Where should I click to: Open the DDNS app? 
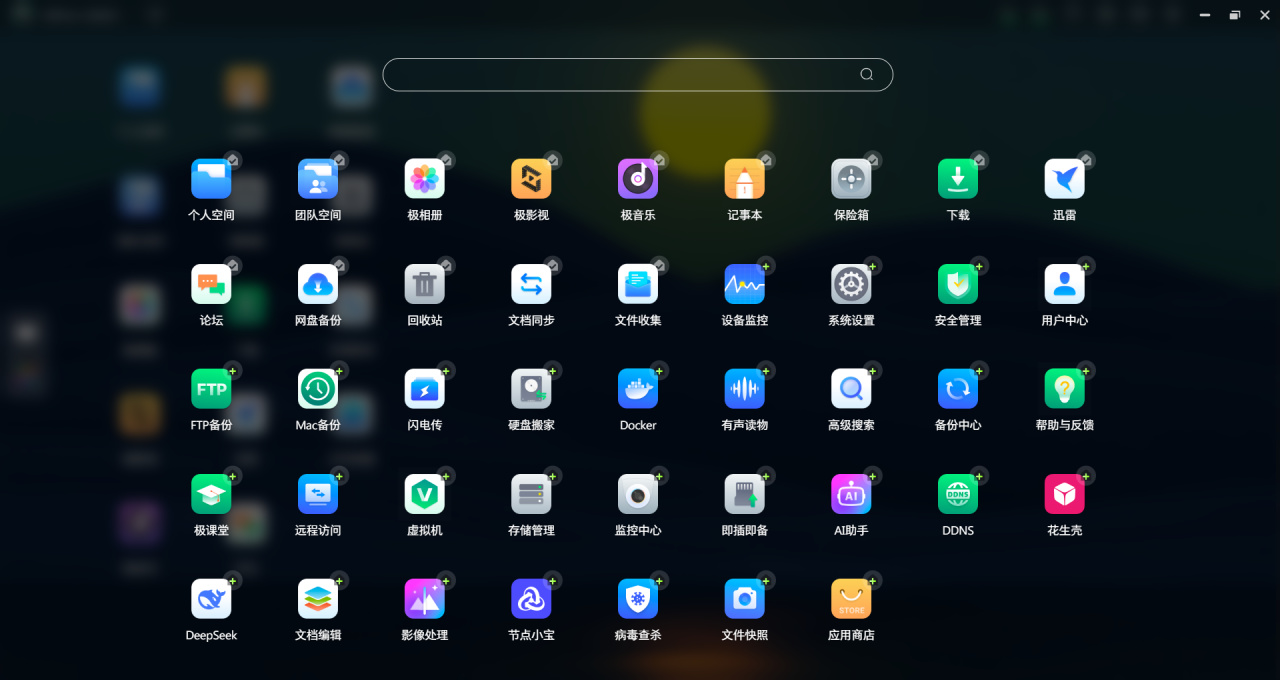(958, 494)
